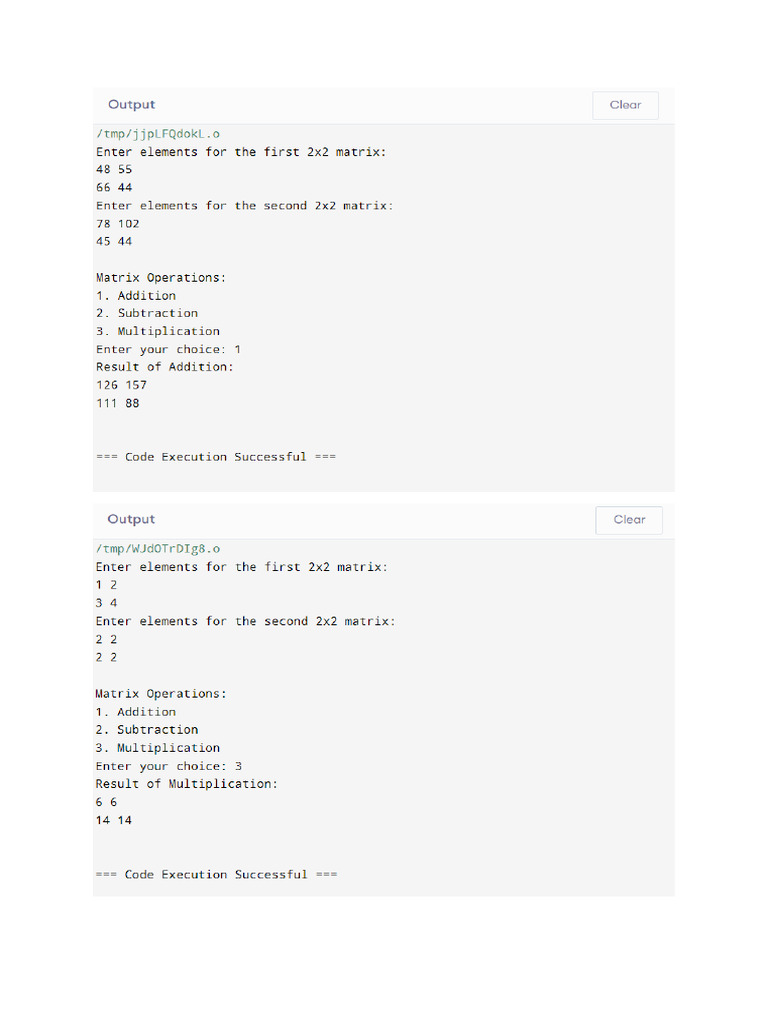This screenshot has height=1024, width=768.
Task: Click second panel's 'Code Execution Successful' message
Action: point(216,874)
